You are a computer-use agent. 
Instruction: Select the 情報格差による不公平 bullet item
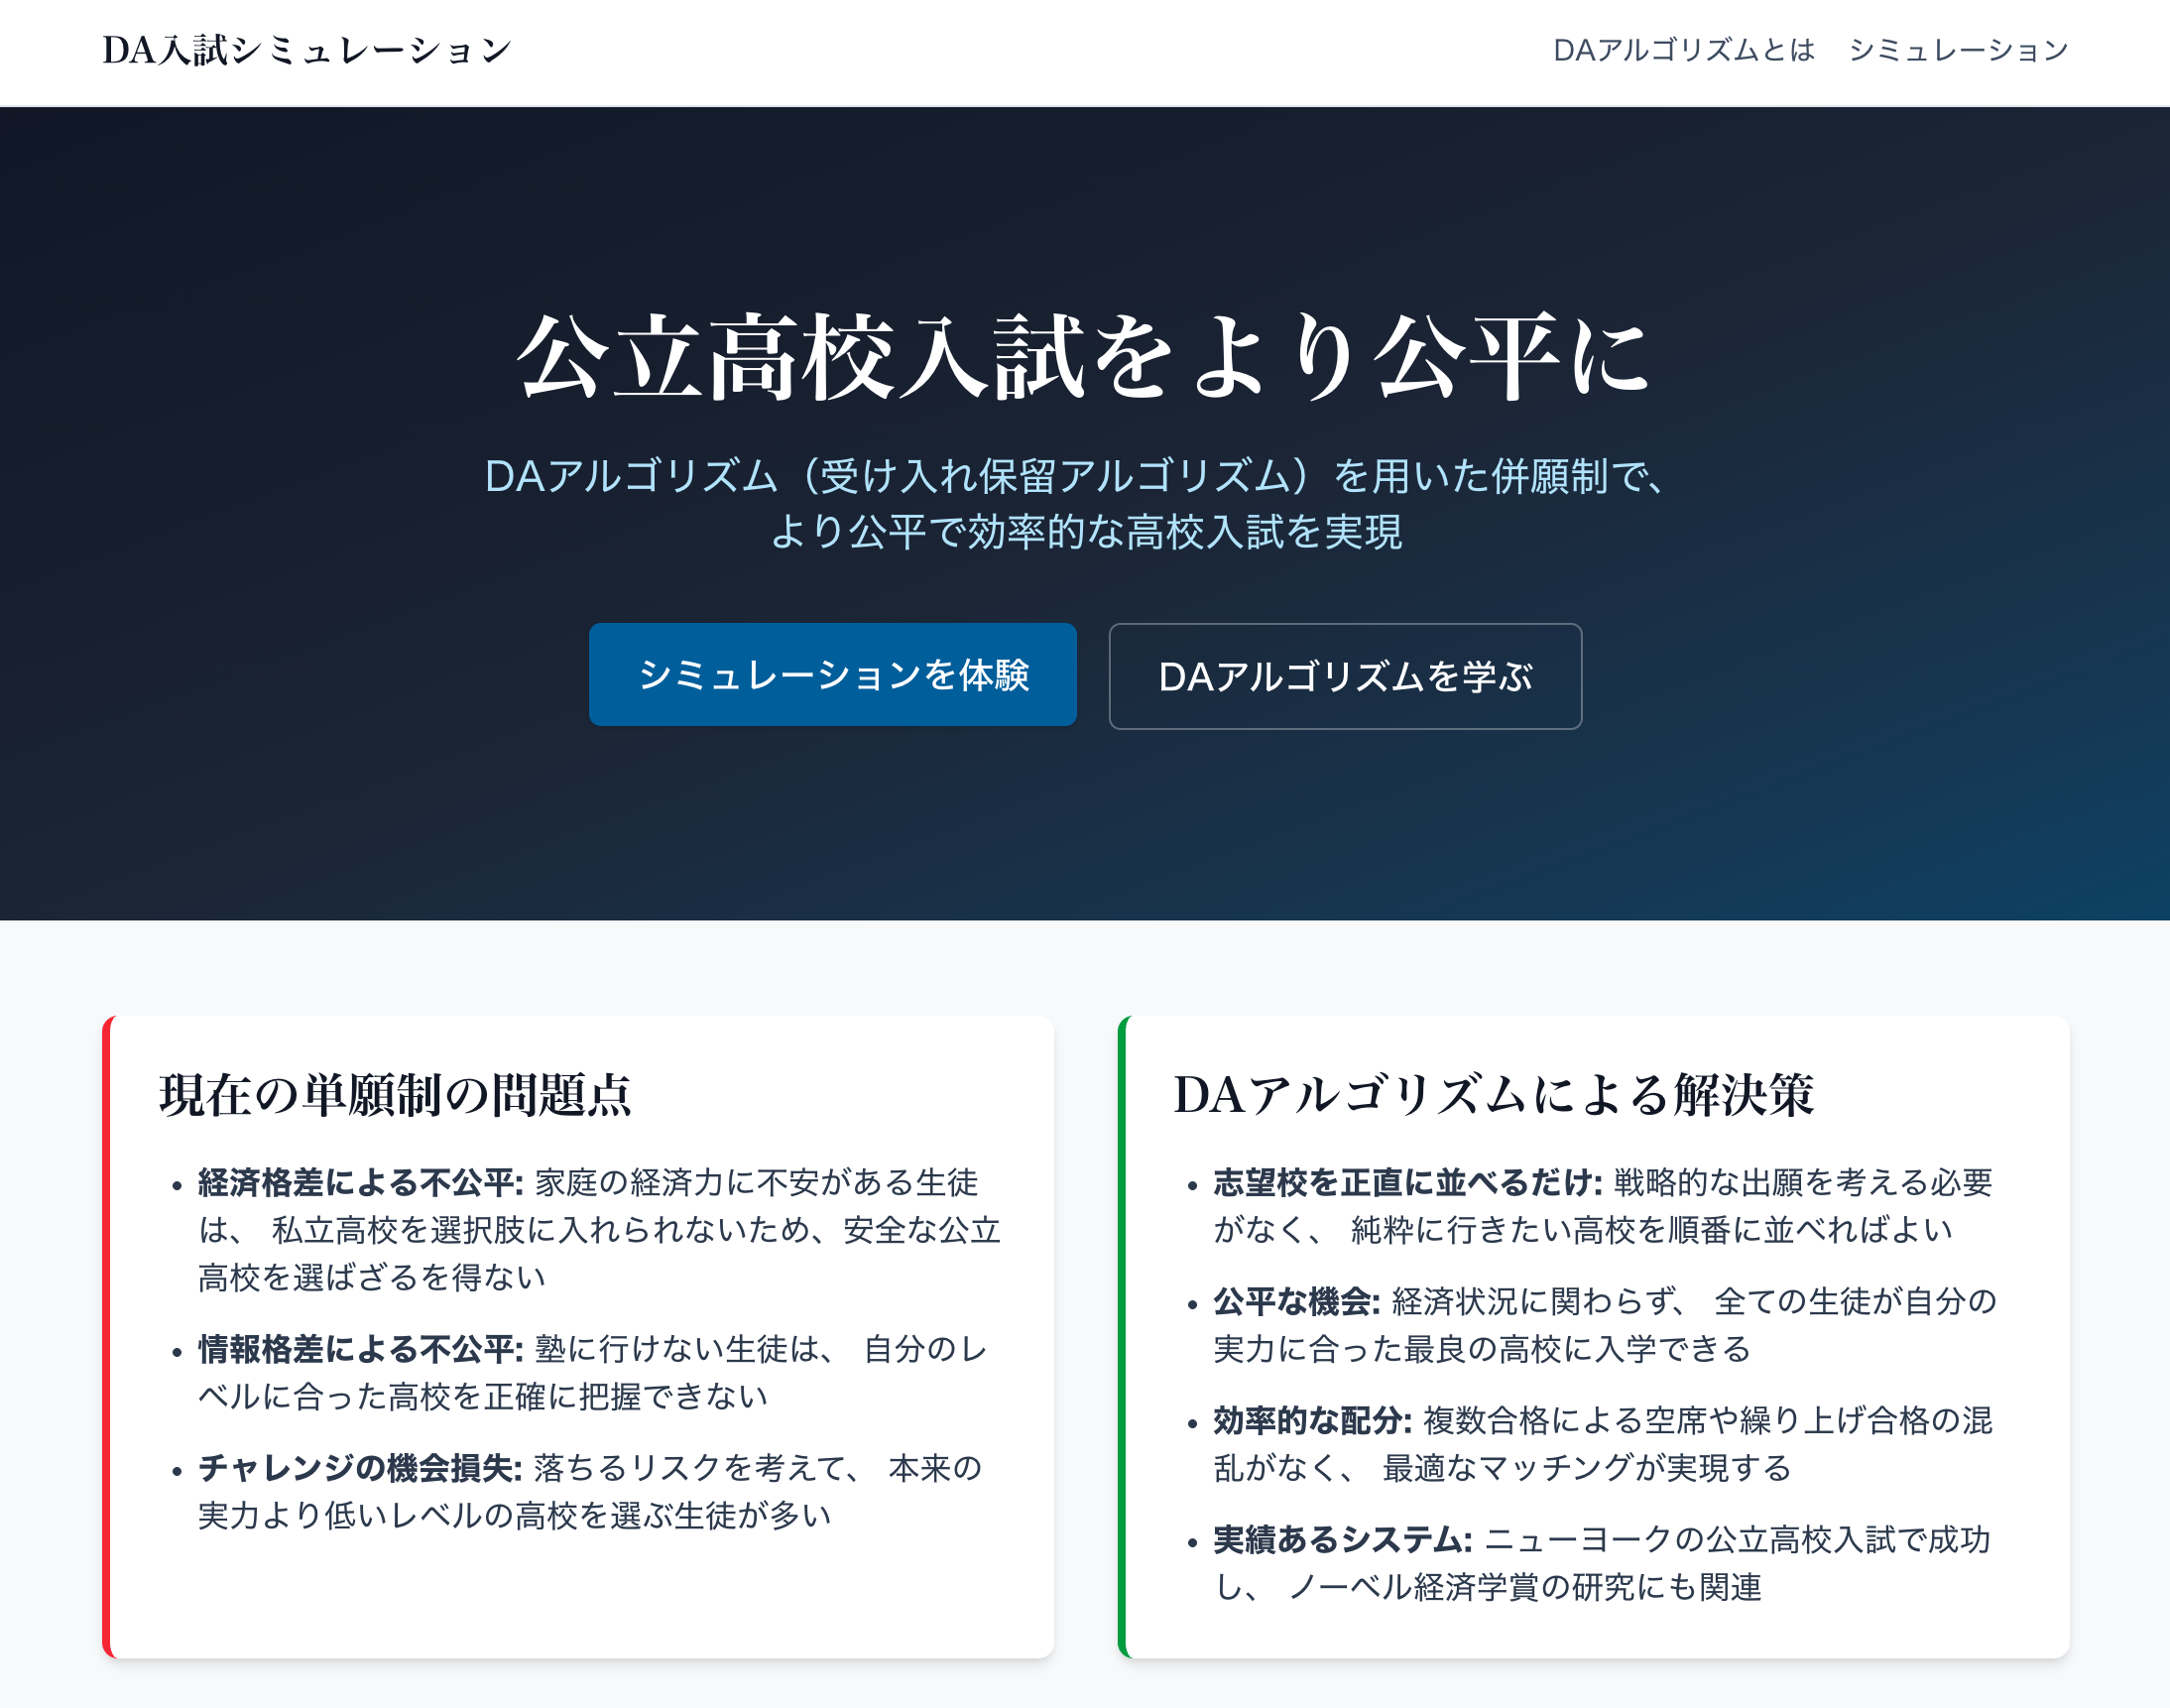pyautogui.click(x=360, y=1349)
